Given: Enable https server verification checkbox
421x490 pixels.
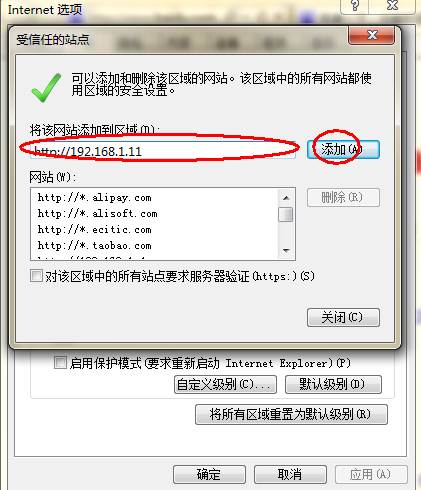Looking at the screenshot, I should tap(36, 276).
